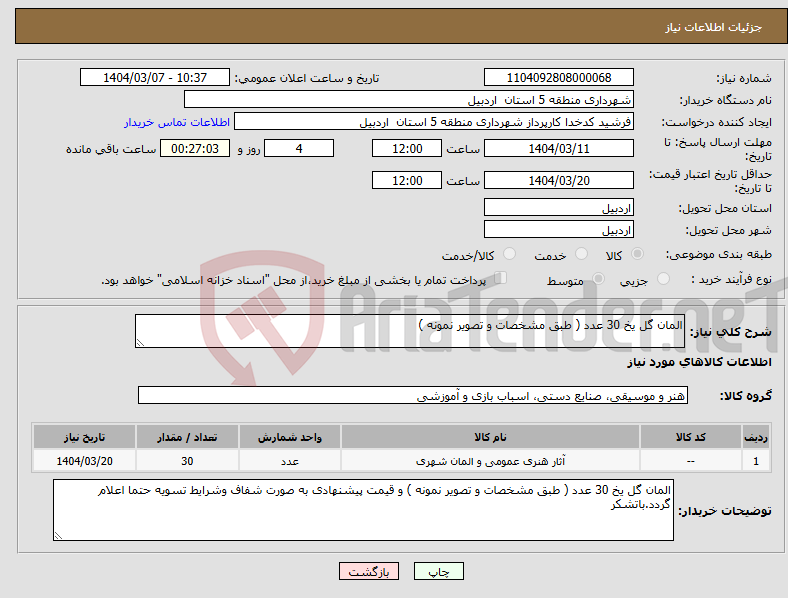Click the requester field فرشید کدخدا

point(434,122)
